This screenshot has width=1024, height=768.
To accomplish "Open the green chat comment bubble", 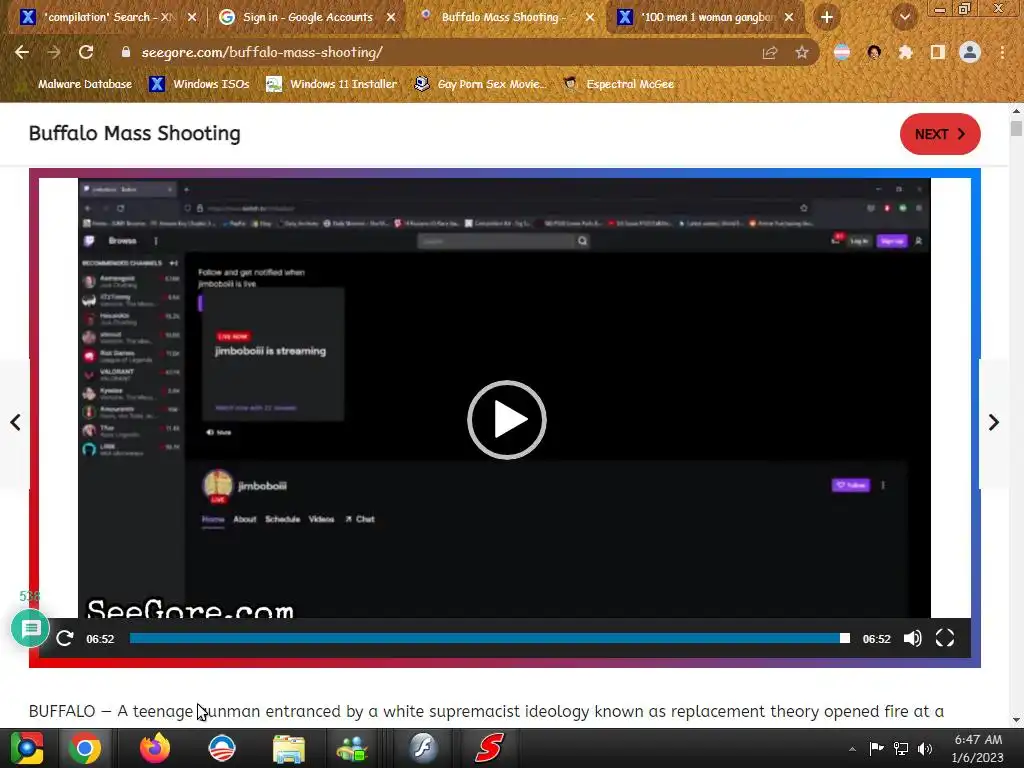I will (30, 629).
